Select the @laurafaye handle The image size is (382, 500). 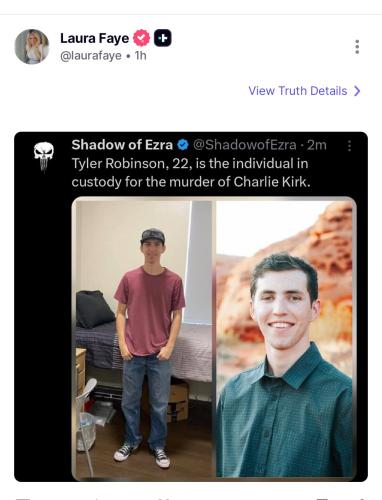[x=91, y=55]
